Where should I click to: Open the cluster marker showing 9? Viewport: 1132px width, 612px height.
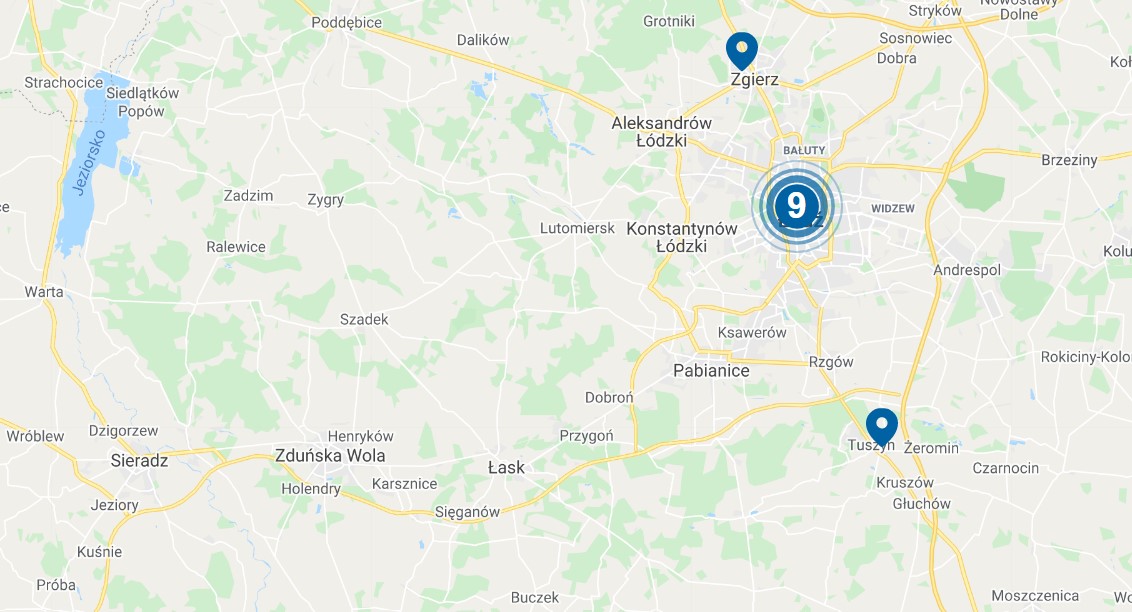(x=796, y=206)
